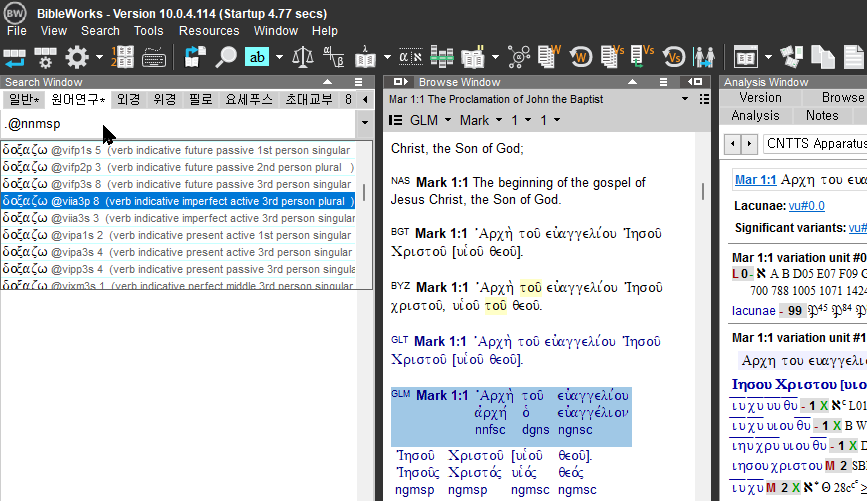Select the '@vifp1s 5' result row

pyautogui.click(x=178, y=150)
